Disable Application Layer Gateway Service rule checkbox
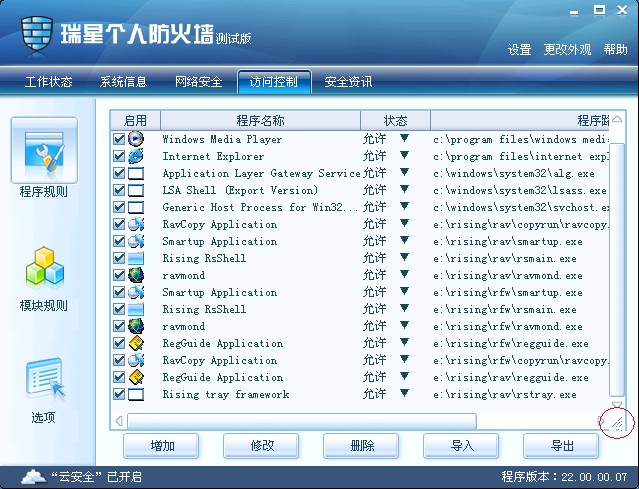Screen dimensions: 639x489 [x=119, y=173]
